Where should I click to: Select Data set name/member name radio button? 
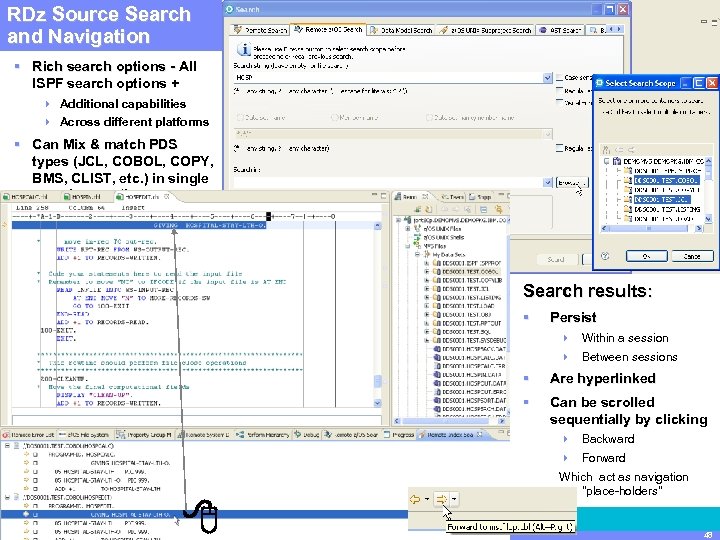pos(429,118)
